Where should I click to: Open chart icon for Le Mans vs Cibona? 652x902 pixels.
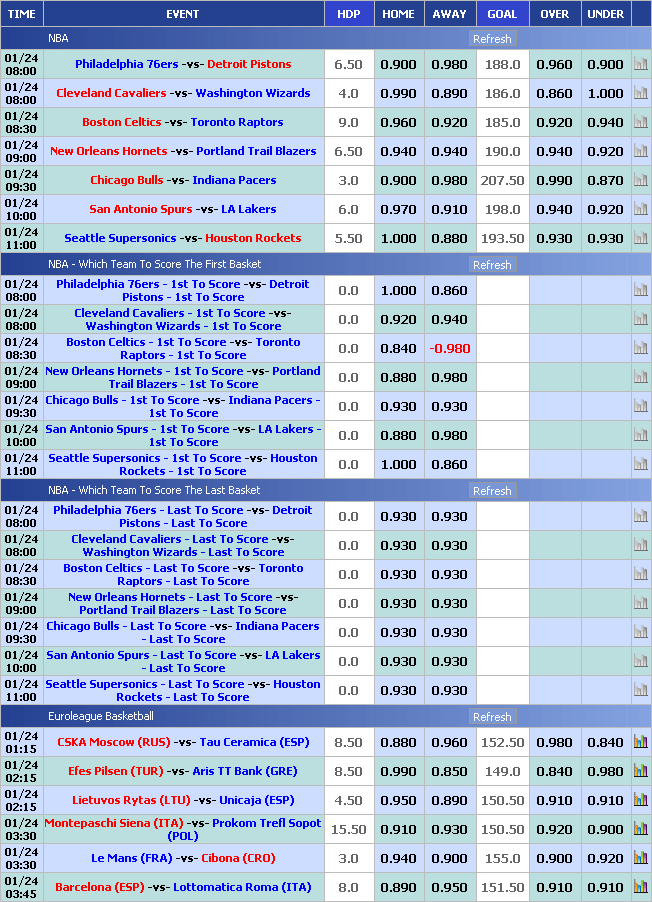point(641,858)
